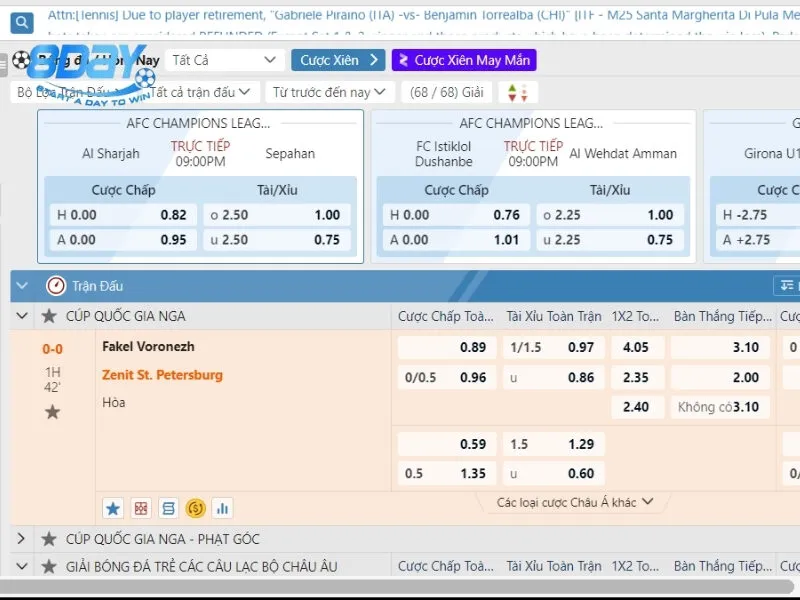Click the Cược Chấp Toà... column header
Image resolution: width=800 pixels, height=600 pixels.
[445, 316]
